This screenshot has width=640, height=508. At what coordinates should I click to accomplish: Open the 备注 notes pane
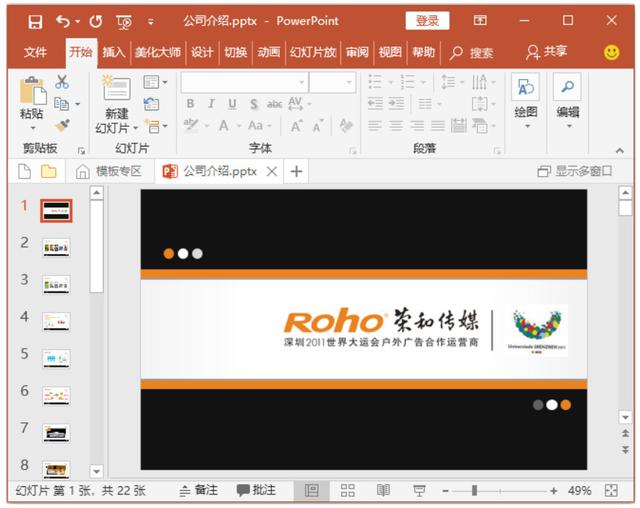pos(198,490)
